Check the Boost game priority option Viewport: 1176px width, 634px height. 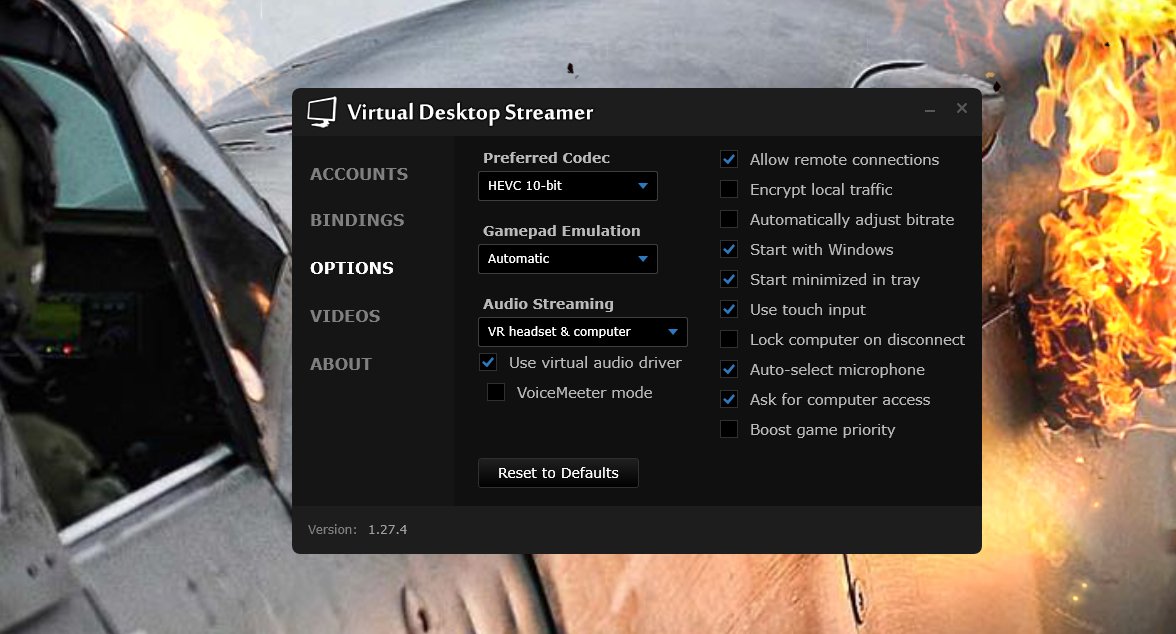730,430
